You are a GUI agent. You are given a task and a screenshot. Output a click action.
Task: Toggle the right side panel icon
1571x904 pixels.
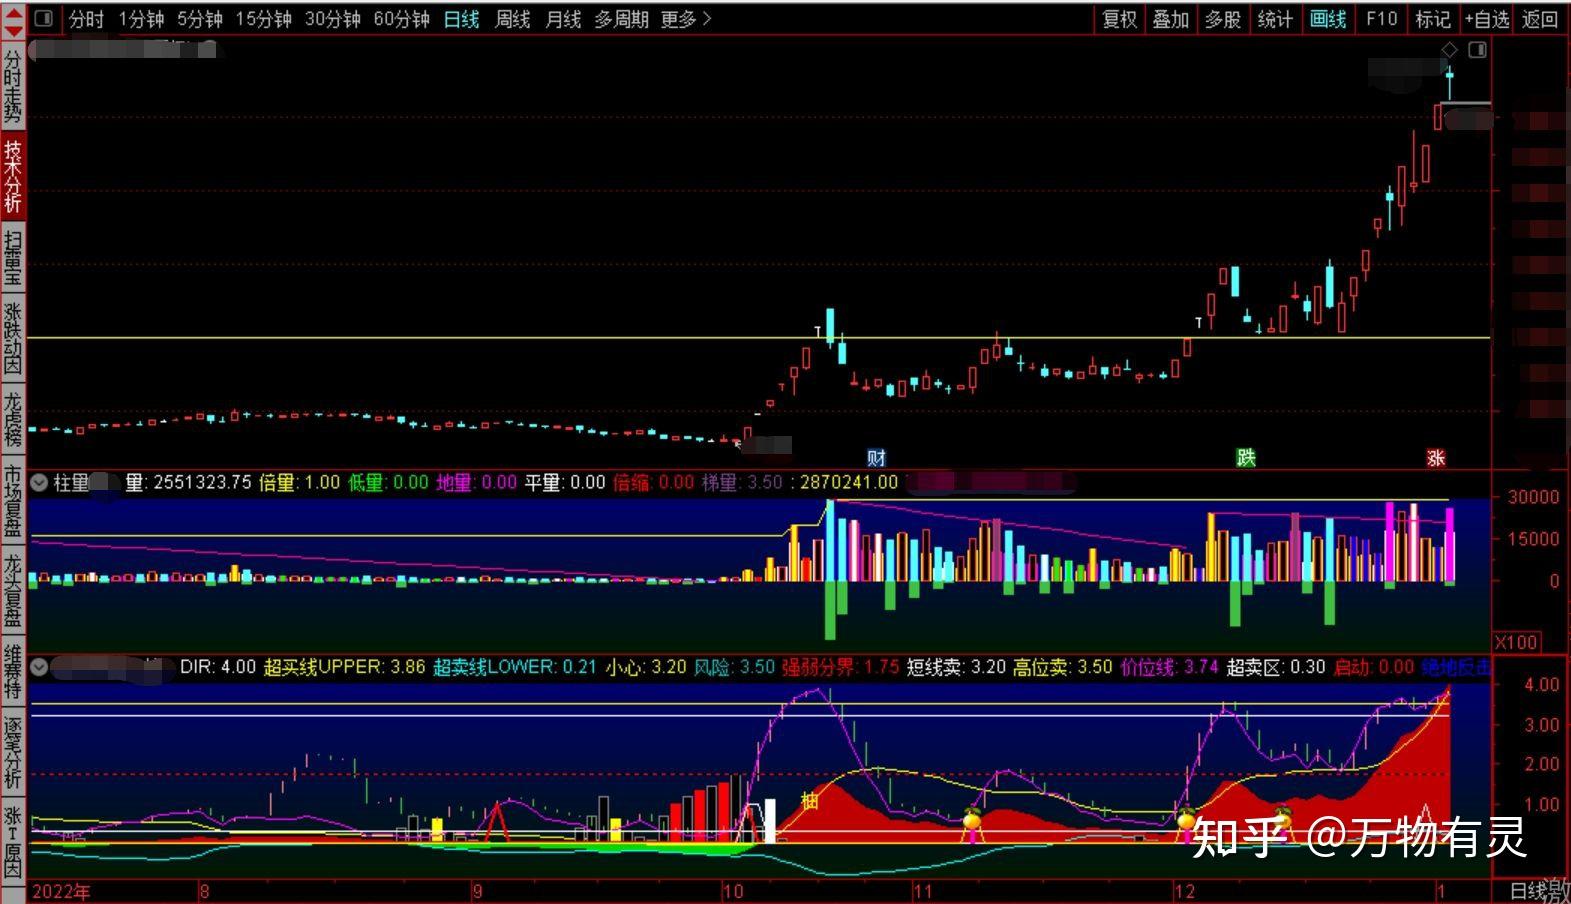click(x=1477, y=50)
